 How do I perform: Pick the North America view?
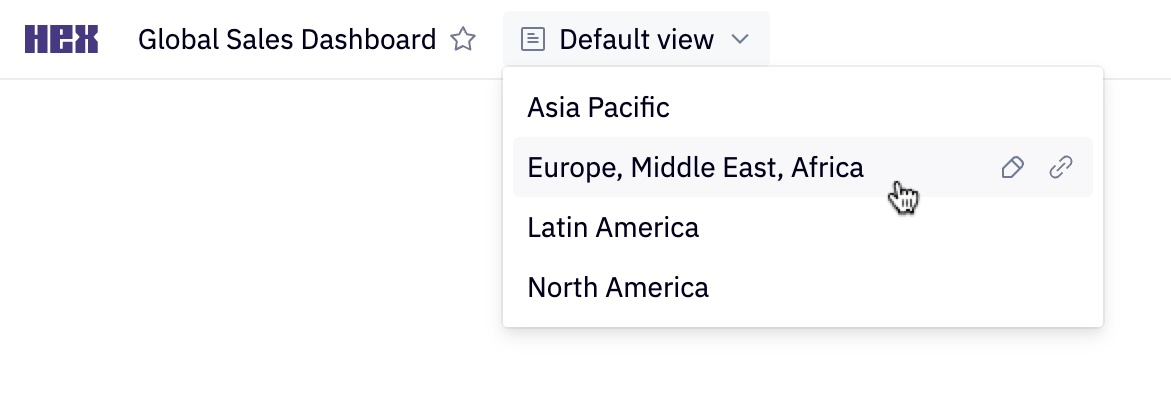(618, 288)
